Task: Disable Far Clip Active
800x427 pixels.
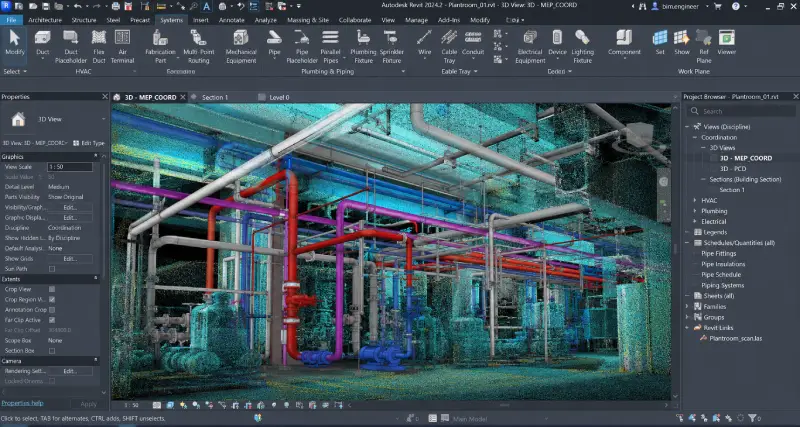Action: [x=52, y=320]
